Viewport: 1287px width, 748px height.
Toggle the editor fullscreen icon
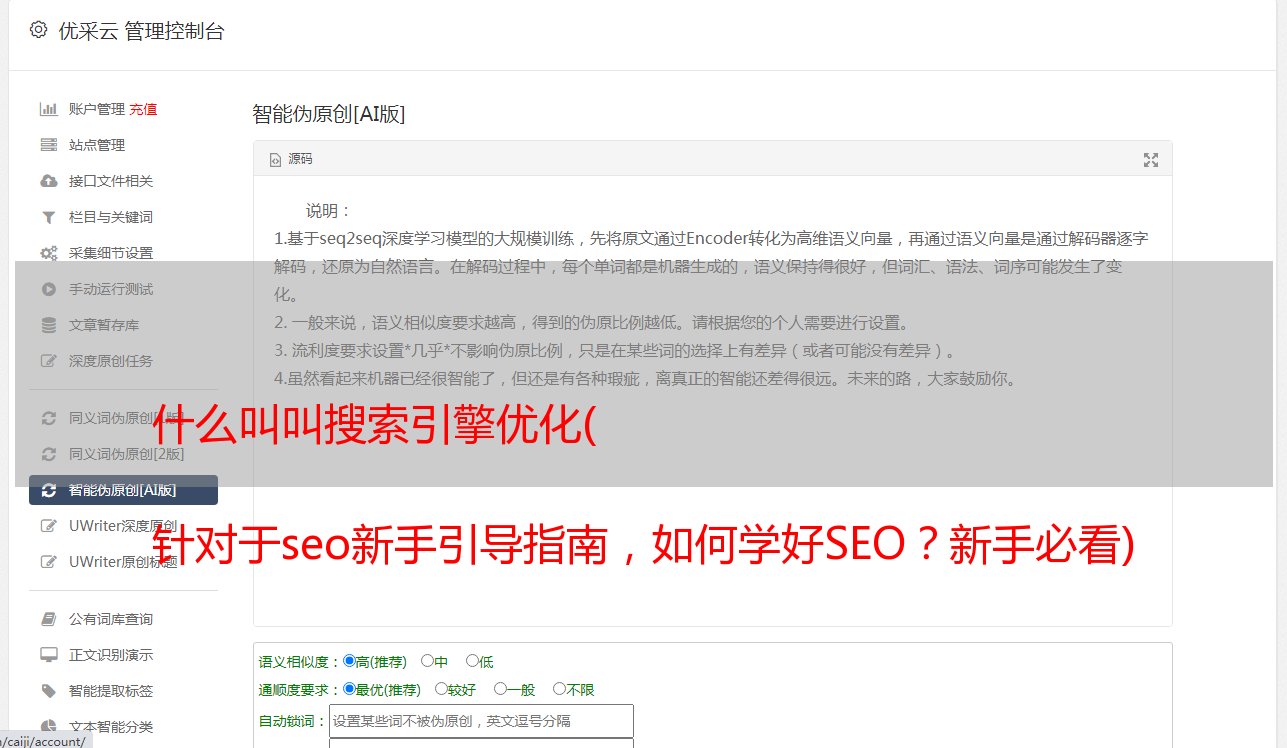1151,160
